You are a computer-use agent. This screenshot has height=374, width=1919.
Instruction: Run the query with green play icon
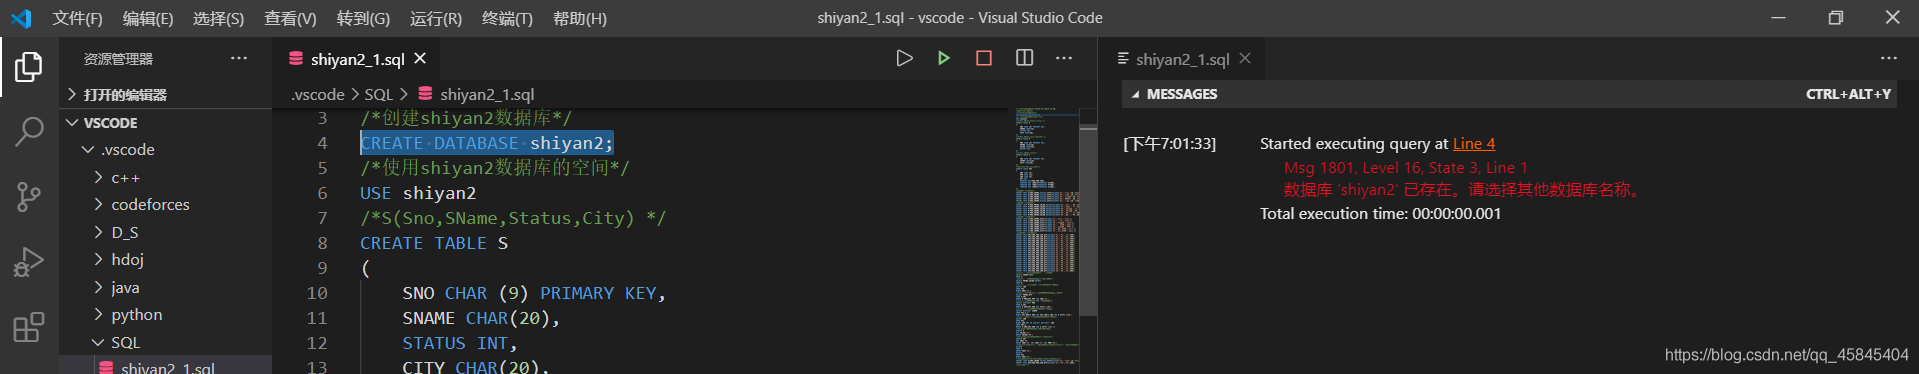tap(943, 58)
